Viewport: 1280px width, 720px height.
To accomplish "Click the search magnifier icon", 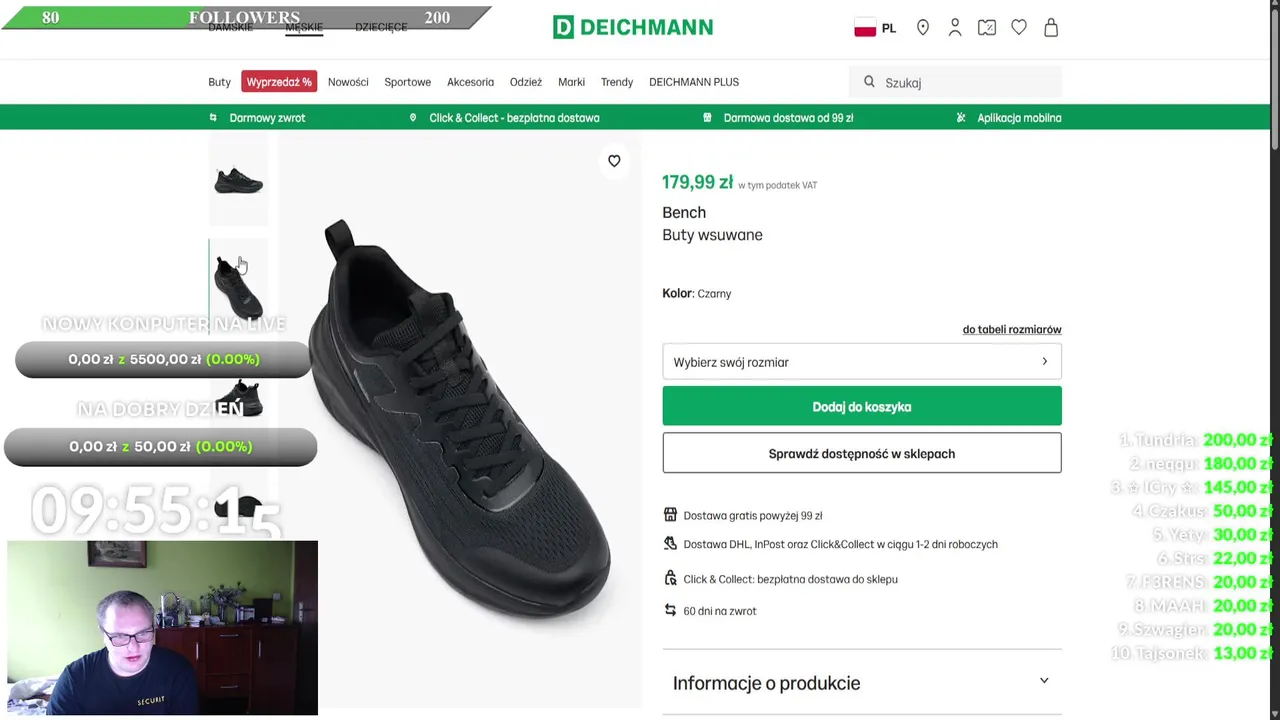I will coord(869,82).
